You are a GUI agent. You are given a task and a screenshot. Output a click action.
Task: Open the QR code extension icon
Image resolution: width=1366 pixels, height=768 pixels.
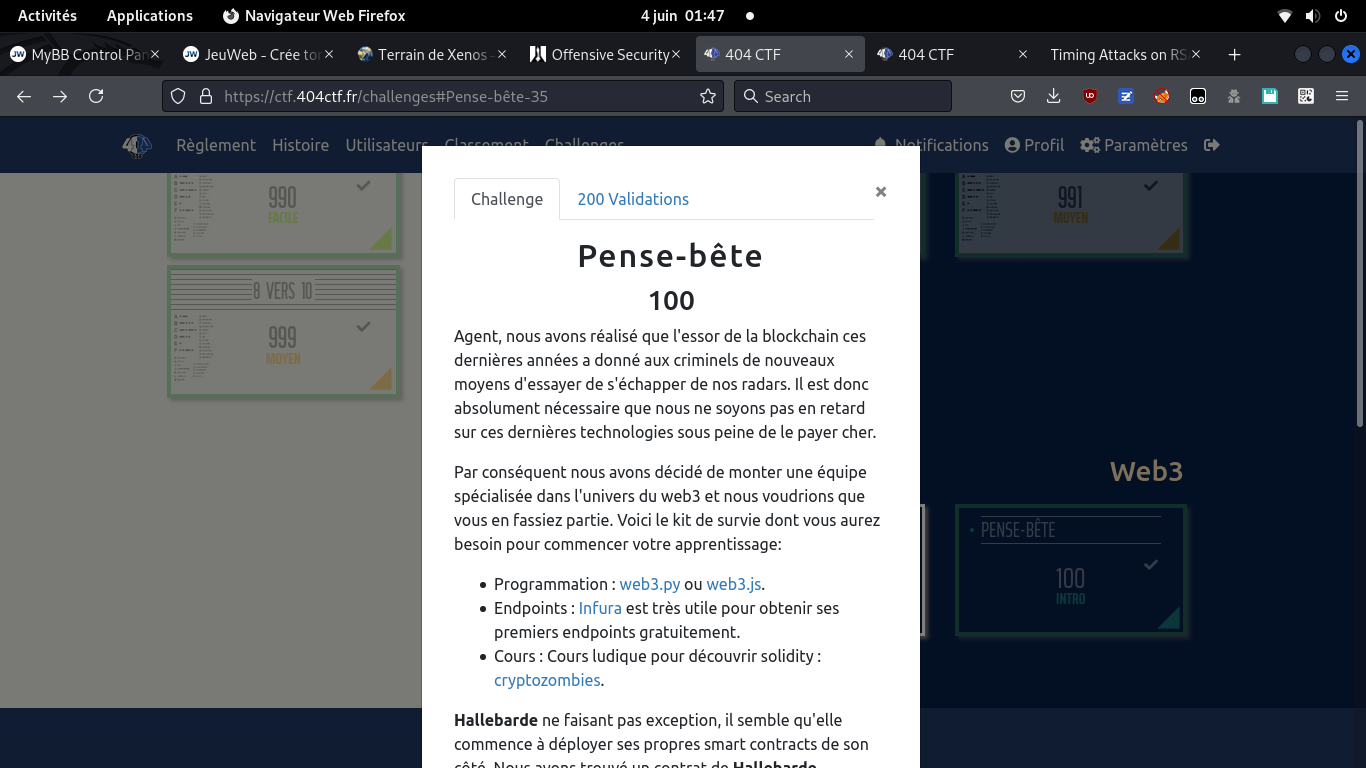click(1306, 96)
